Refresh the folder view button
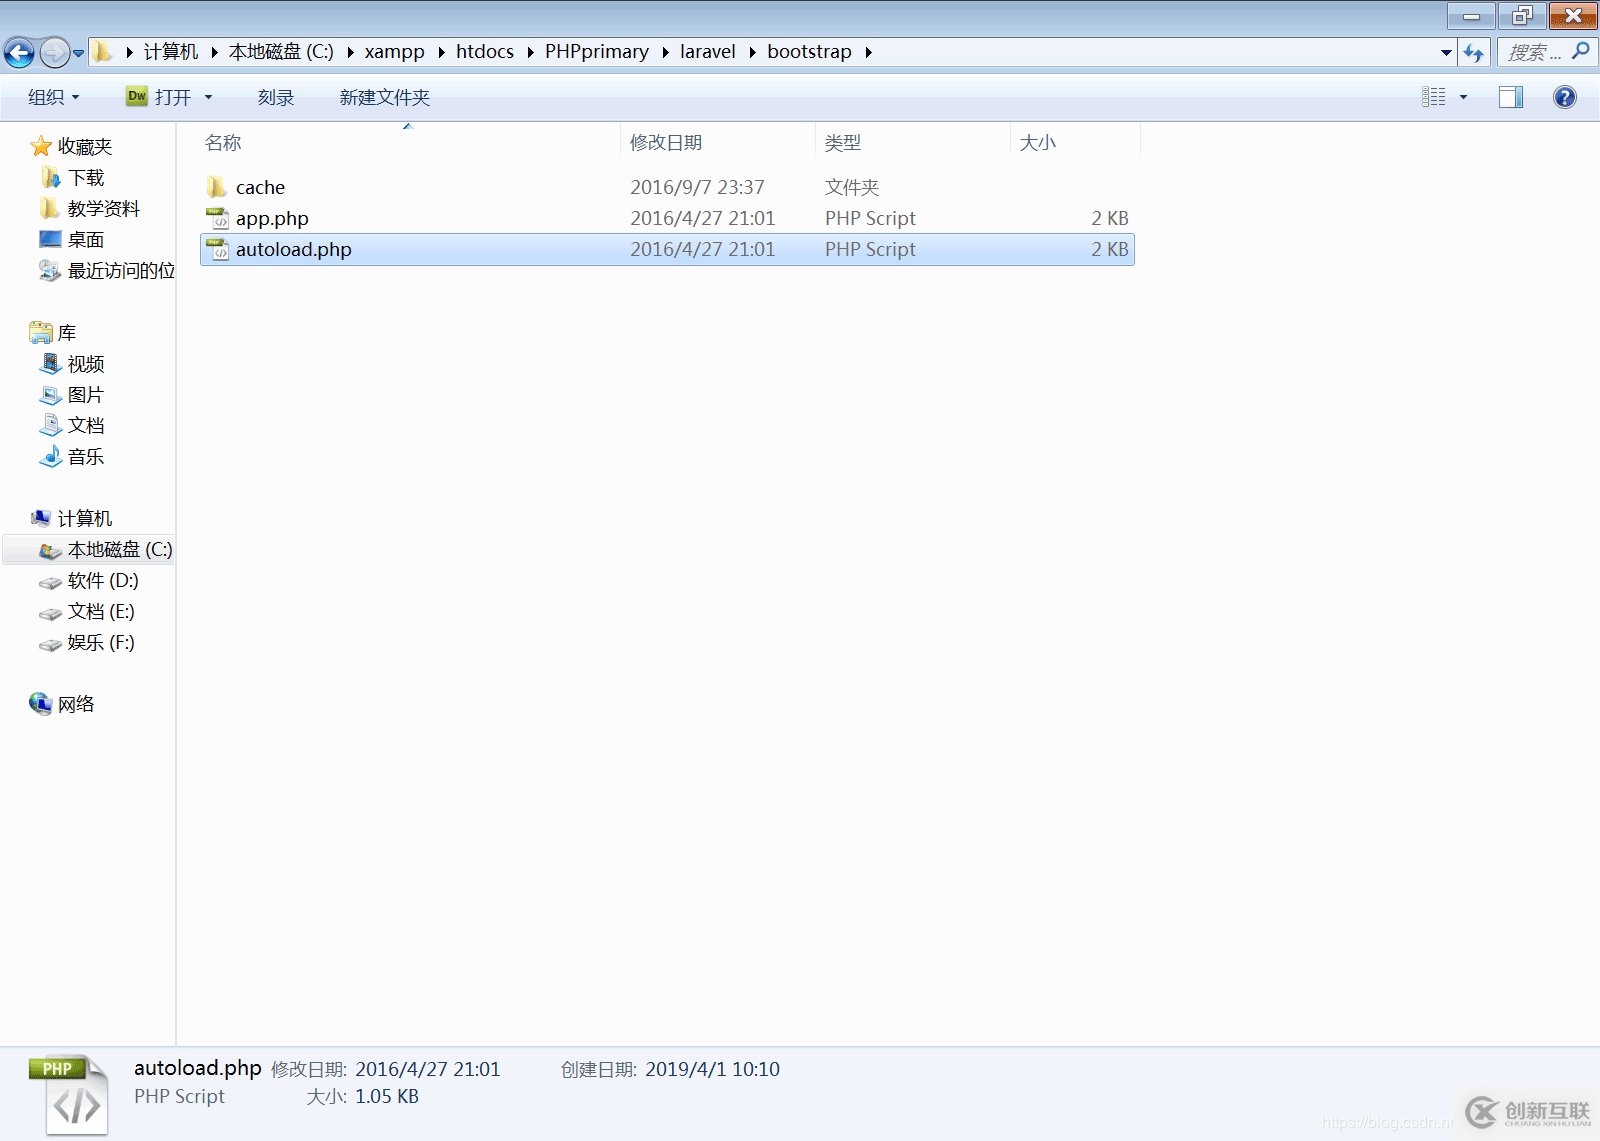1600x1141 pixels. pyautogui.click(x=1474, y=52)
